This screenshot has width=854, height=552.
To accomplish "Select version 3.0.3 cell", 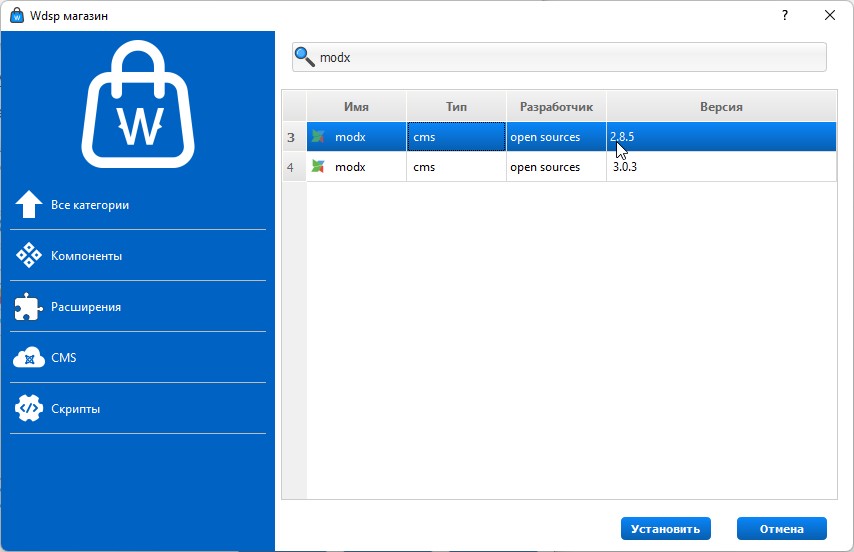I will click(x=721, y=167).
